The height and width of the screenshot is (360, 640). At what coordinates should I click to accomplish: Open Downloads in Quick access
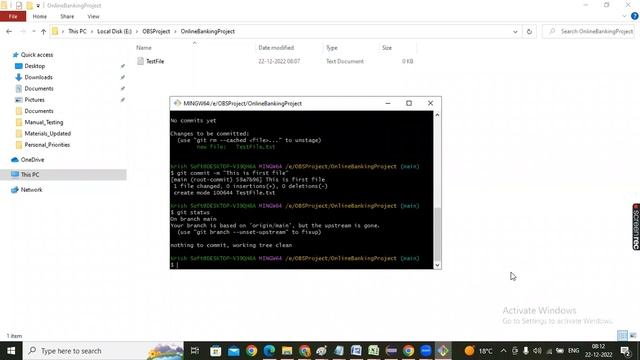click(38, 77)
